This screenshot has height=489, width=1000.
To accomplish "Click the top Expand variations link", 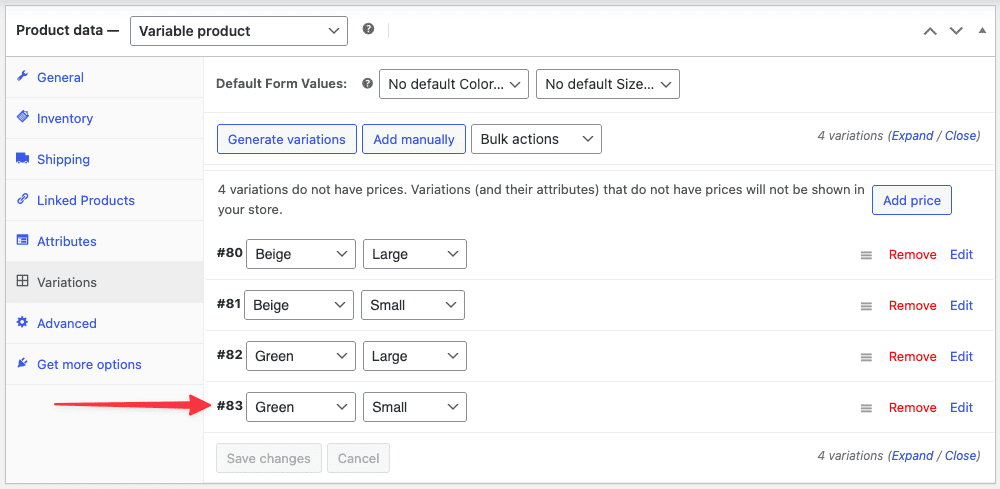I will point(911,135).
